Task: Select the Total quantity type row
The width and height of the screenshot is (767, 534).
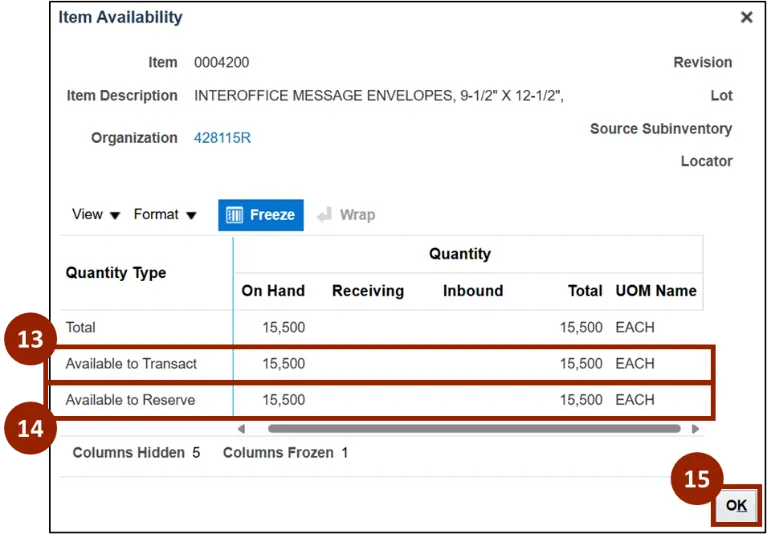Action: point(81,327)
